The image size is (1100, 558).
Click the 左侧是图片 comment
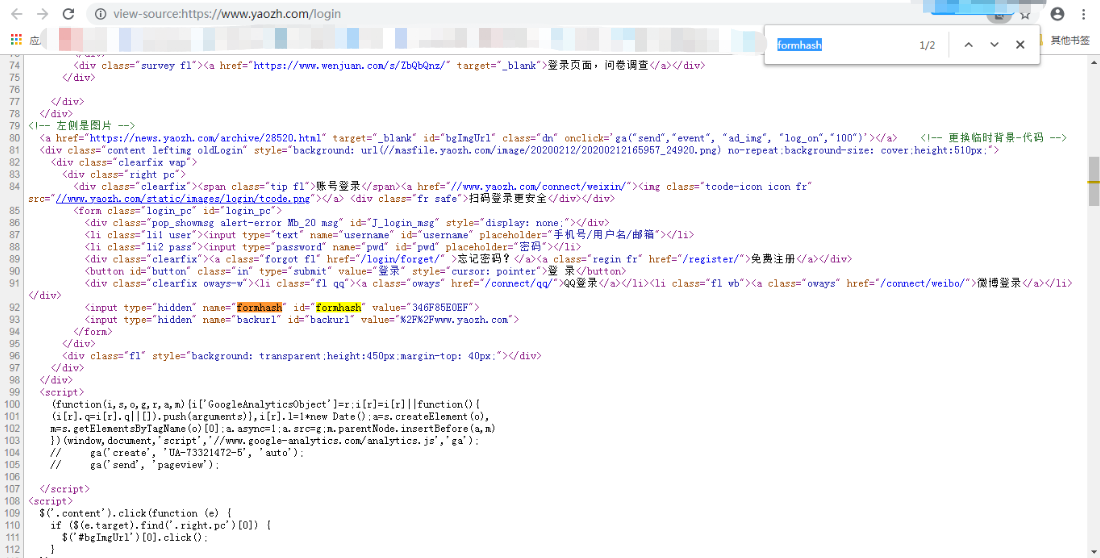tap(82, 126)
